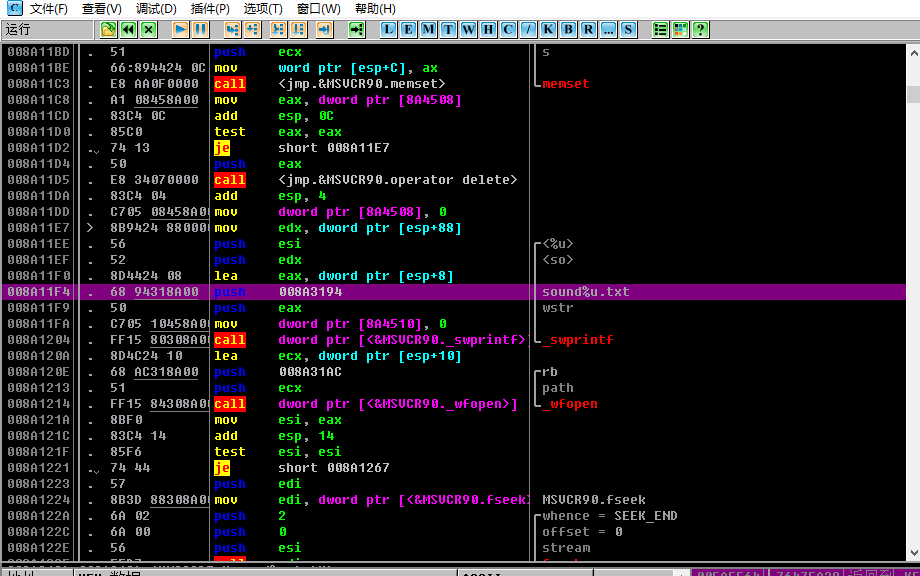Click the 'je short 008A1267' instruction

(x=302, y=467)
